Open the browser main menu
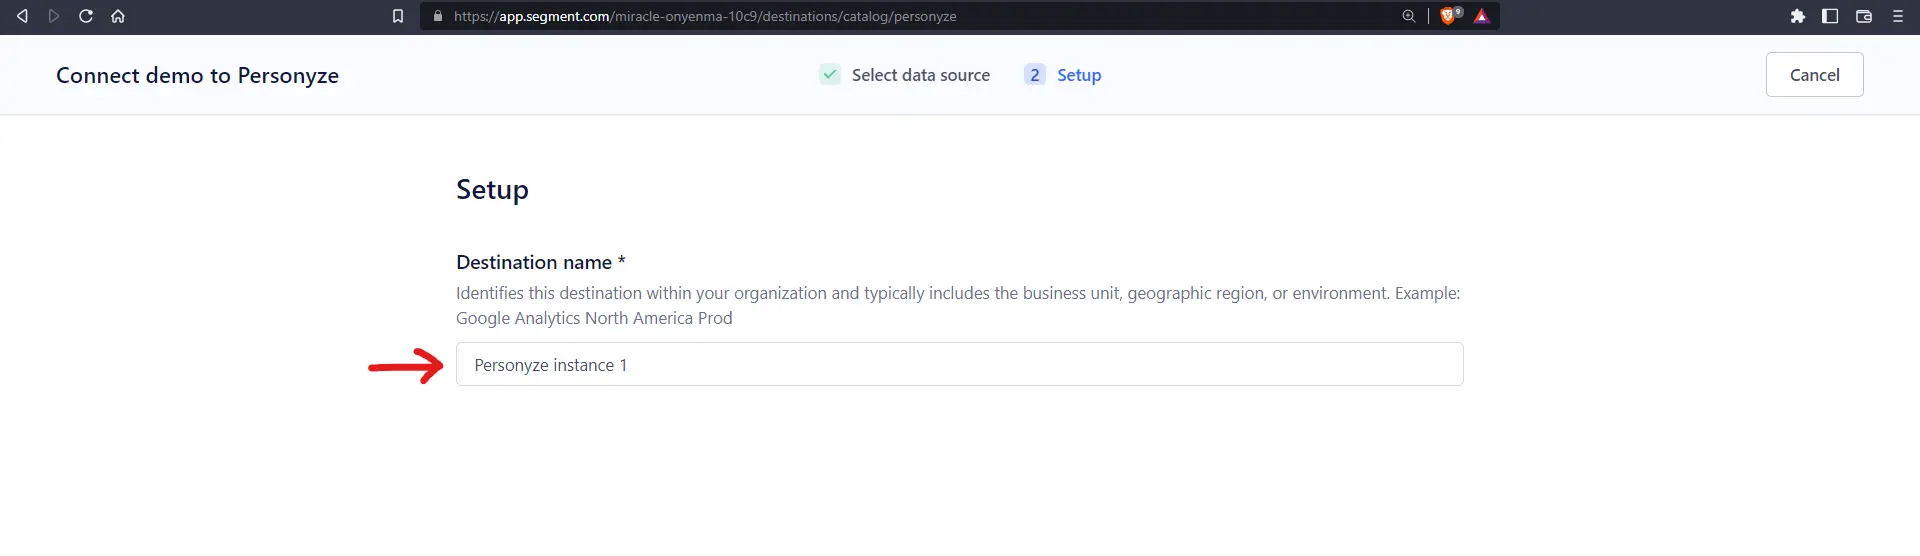Screen dimensions: 1920x556 (1897, 16)
